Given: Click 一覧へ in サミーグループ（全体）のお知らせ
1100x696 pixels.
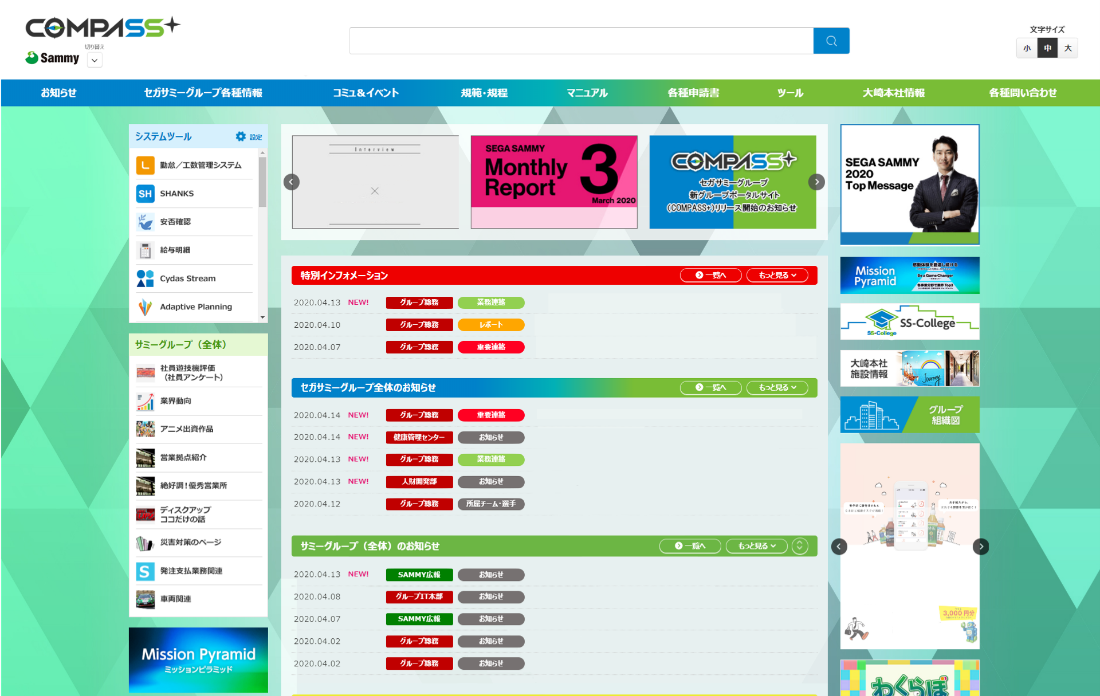Looking at the screenshot, I should click(690, 546).
